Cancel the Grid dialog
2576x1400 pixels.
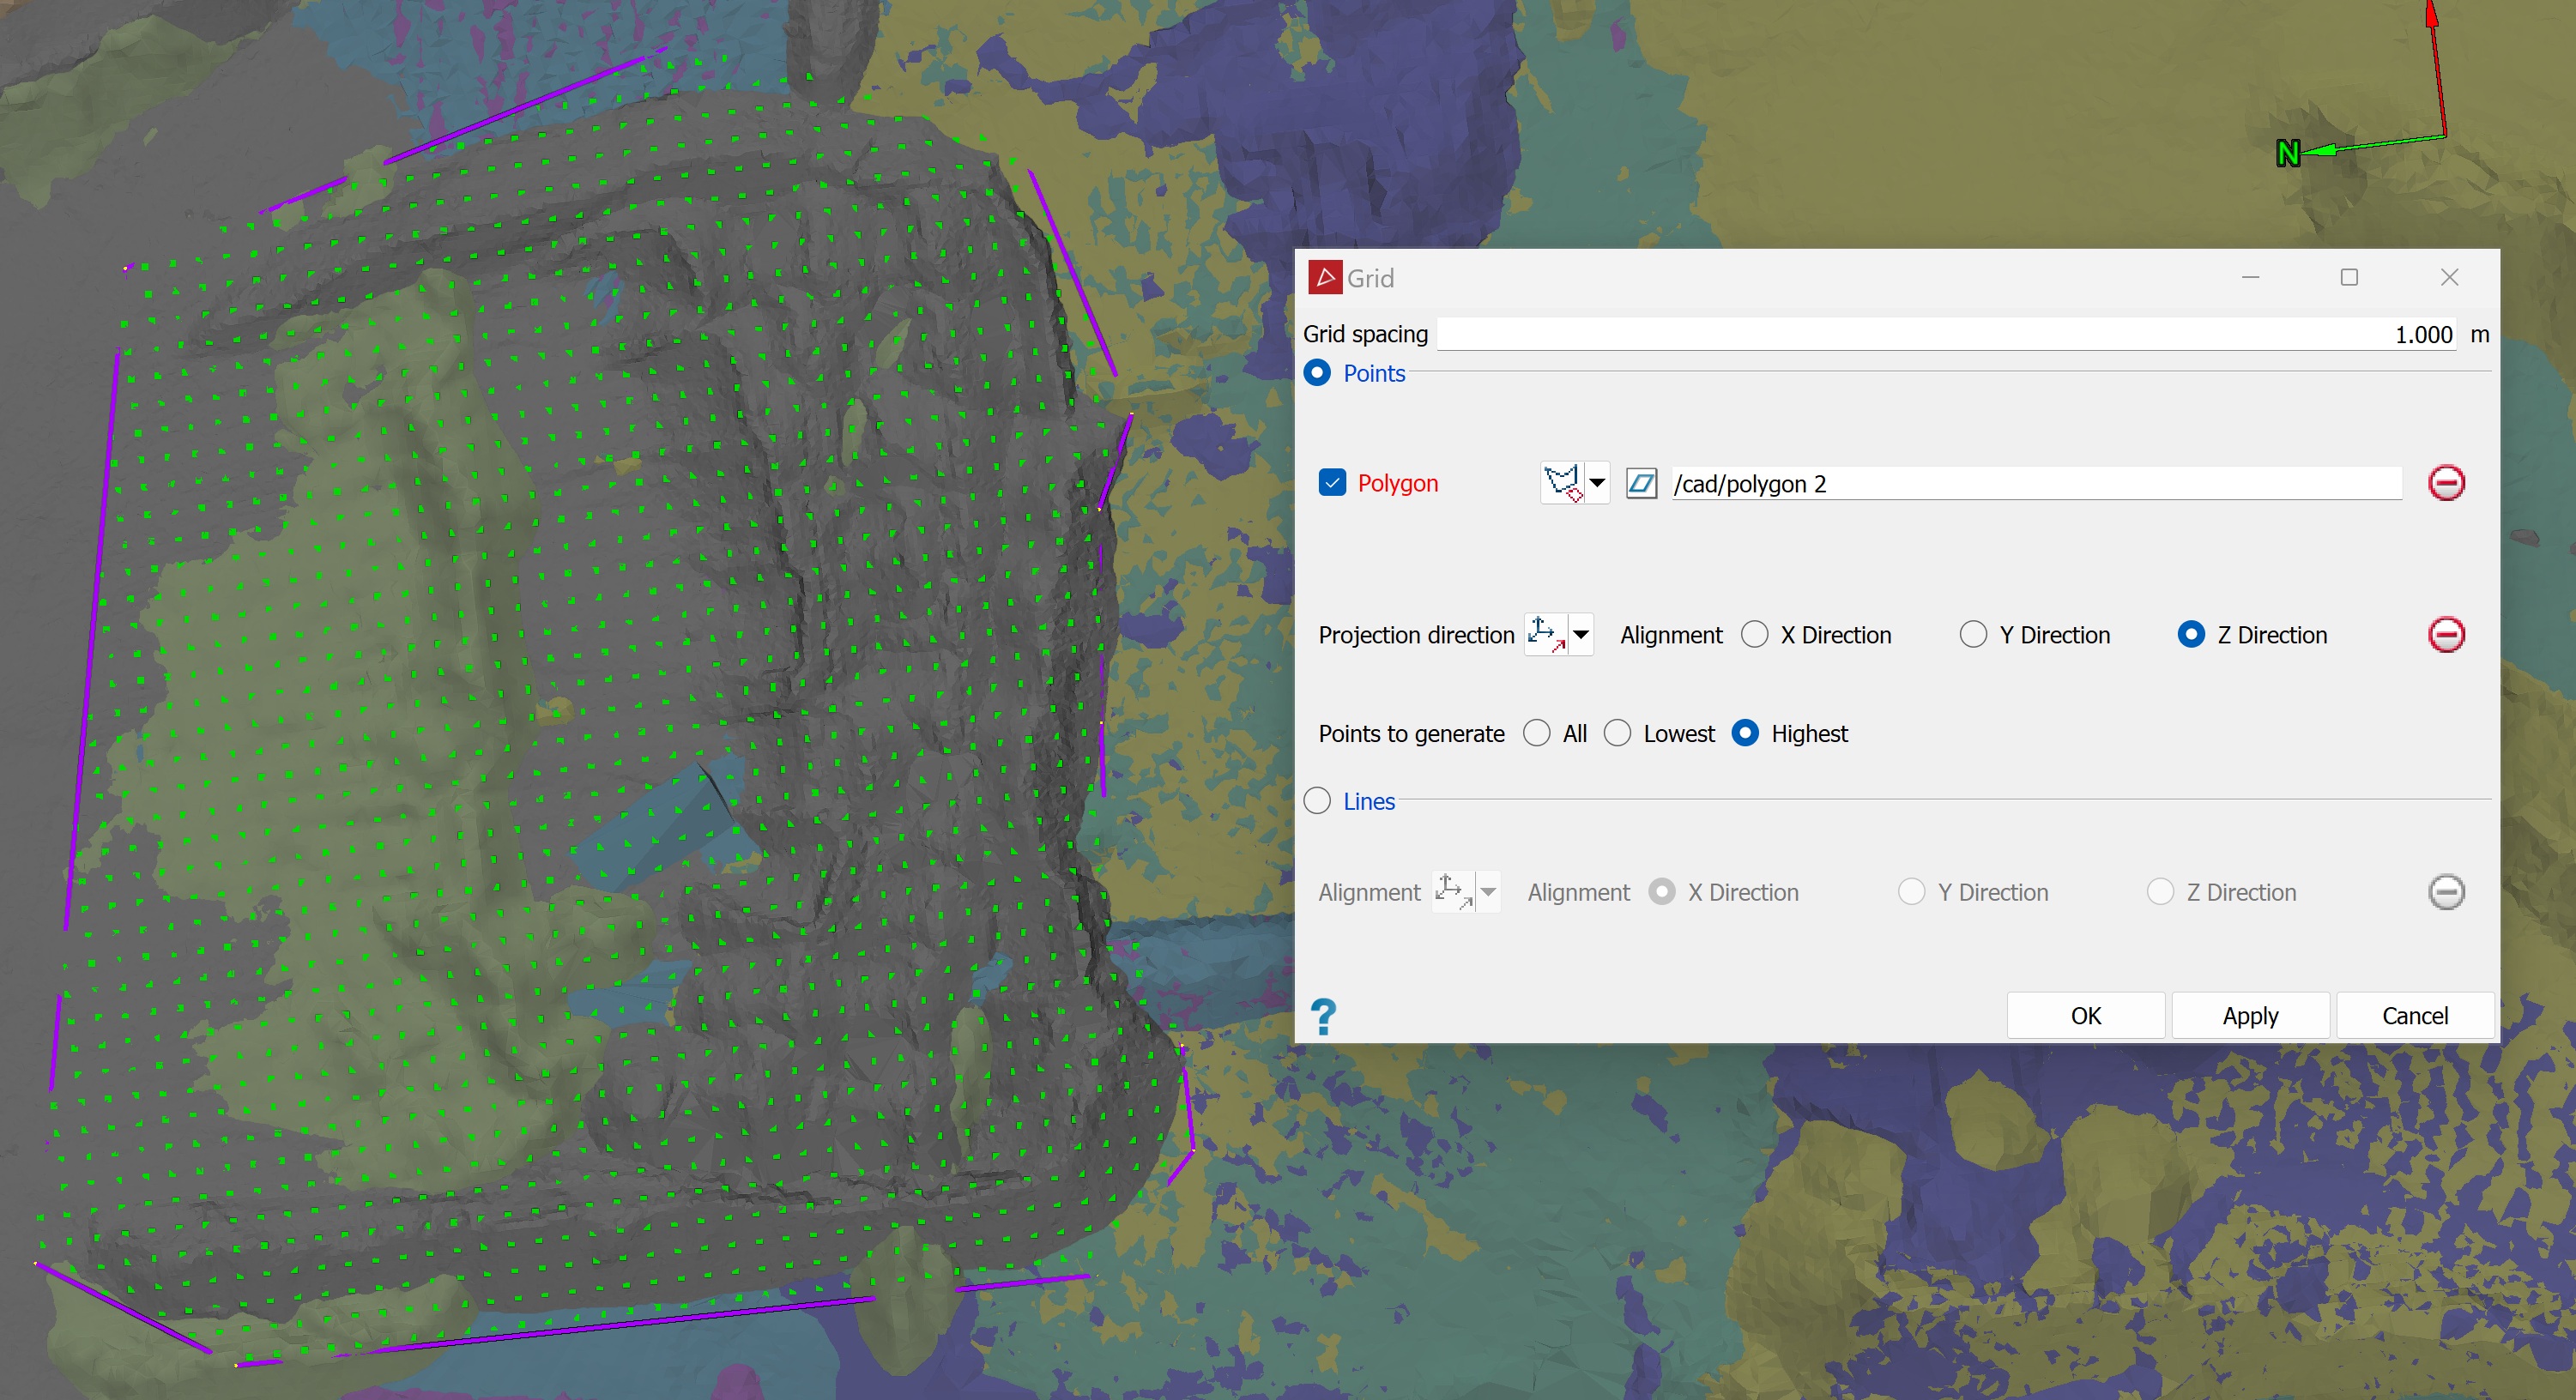pos(2414,1016)
